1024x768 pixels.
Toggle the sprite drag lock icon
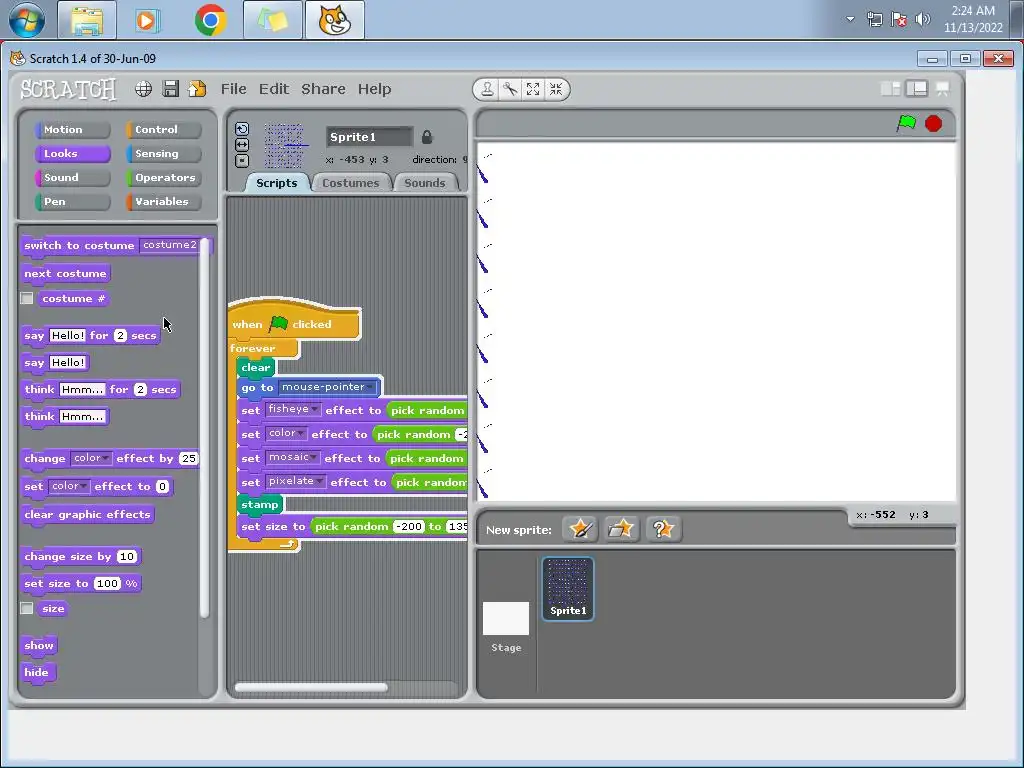(427, 136)
